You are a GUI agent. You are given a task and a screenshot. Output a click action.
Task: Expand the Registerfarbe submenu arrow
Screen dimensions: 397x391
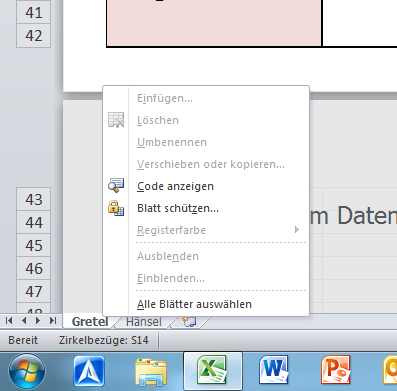coord(297,230)
